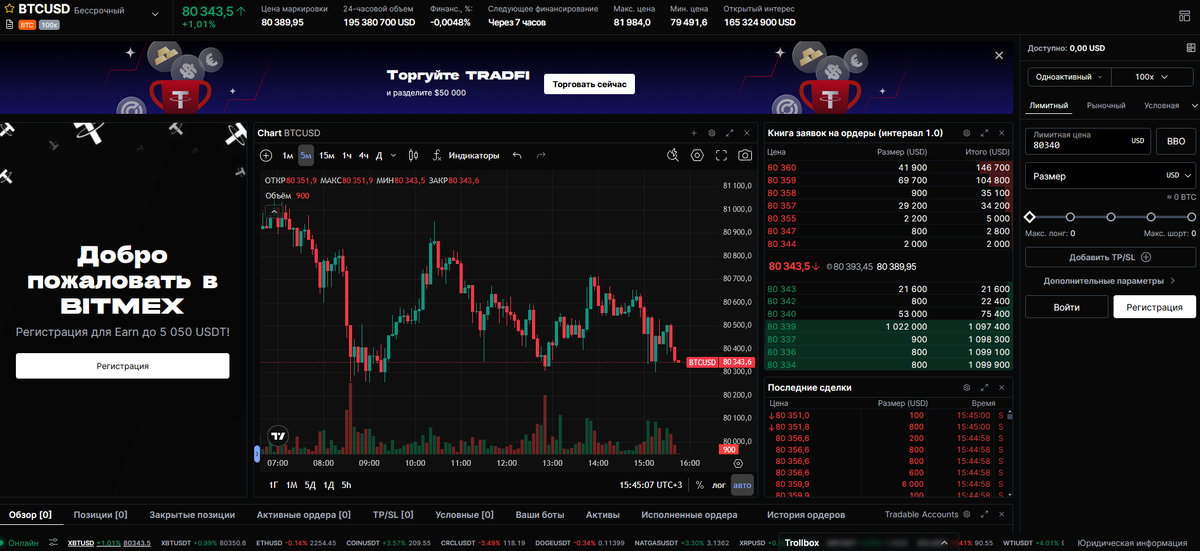Screen dimensions: 1200x551
Task: Open the document icon under BTCUSD title
Action: [9, 24]
